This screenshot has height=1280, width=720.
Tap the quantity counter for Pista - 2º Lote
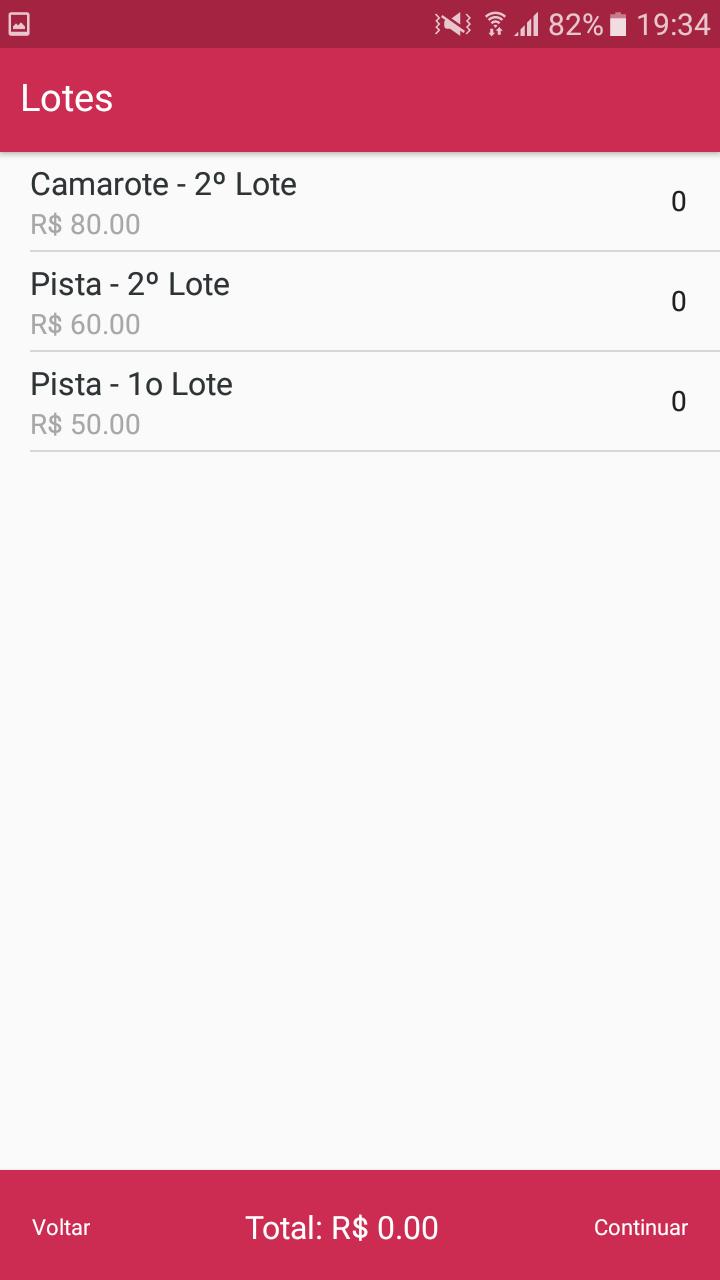click(x=678, y=302)
